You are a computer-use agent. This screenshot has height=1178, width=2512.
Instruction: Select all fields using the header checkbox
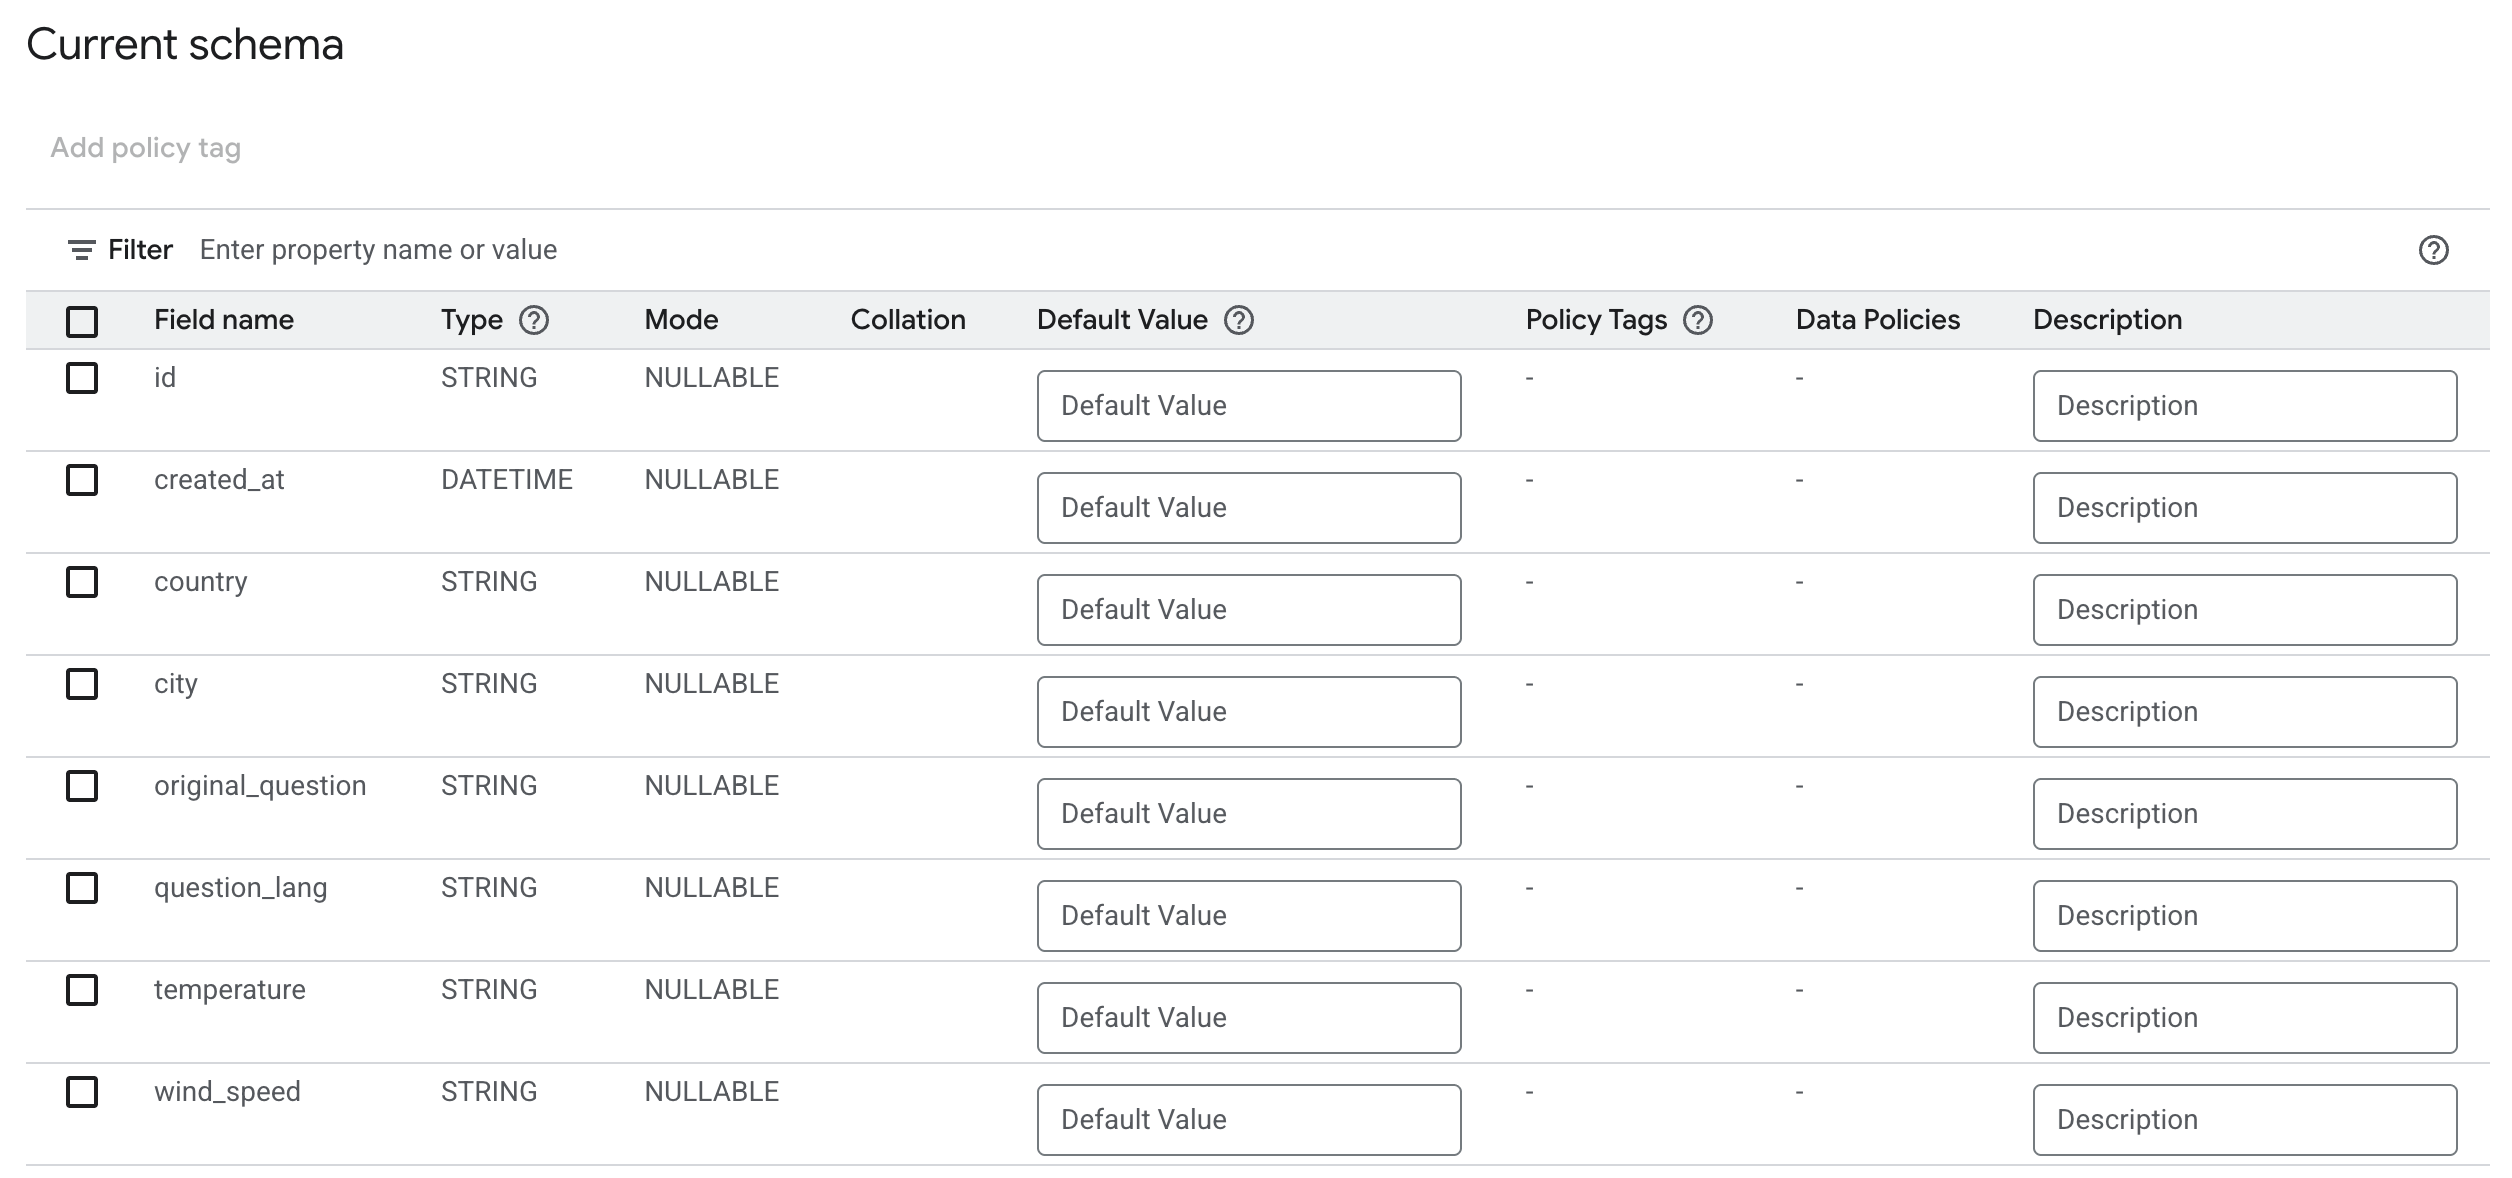(x=83, y=321)
